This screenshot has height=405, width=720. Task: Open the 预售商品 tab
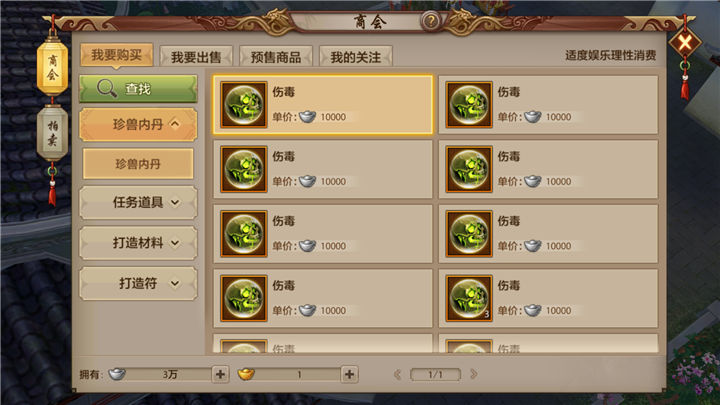[276, 56]
